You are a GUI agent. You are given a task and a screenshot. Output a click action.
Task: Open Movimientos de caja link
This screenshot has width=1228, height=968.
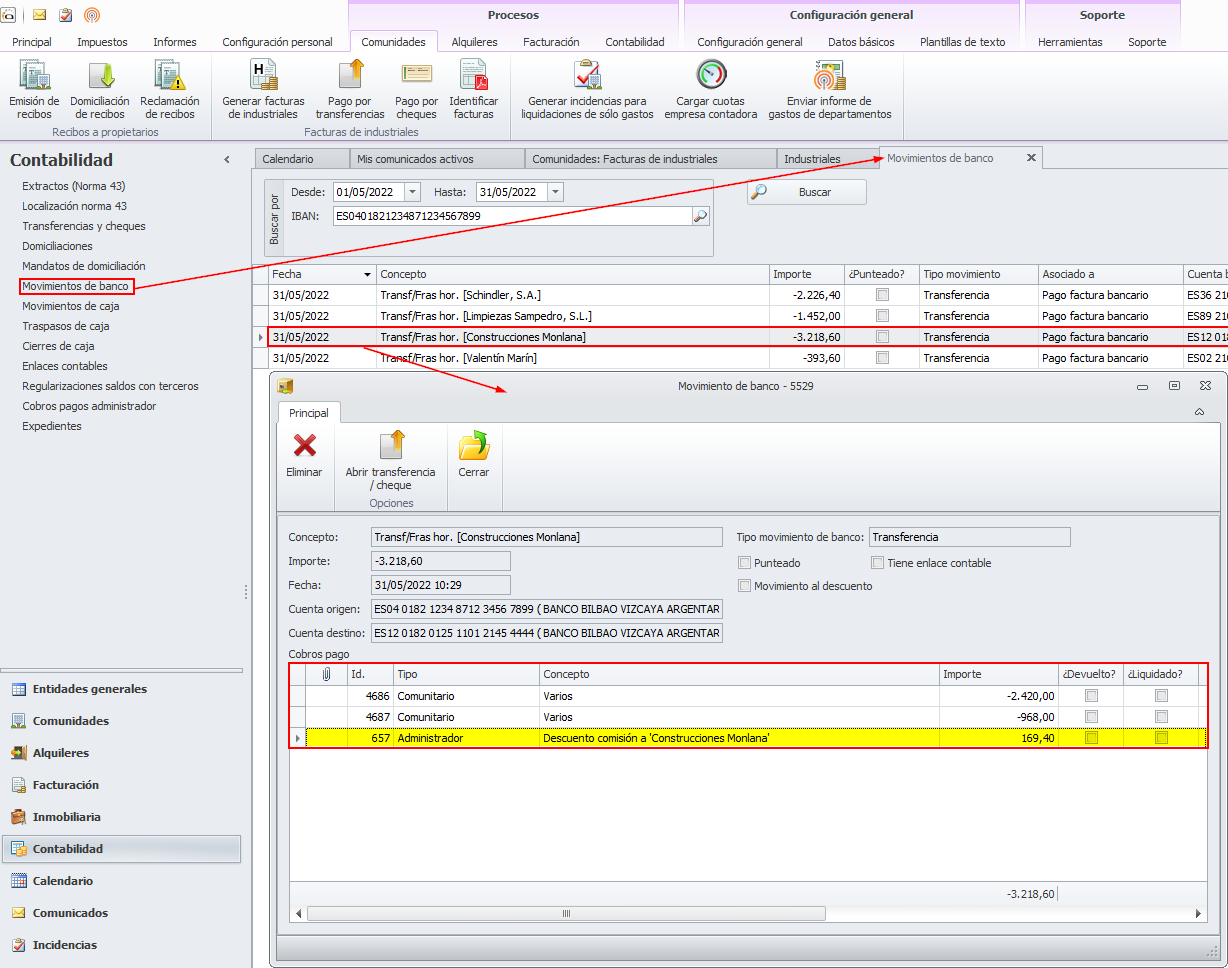[x=71, y=306]
